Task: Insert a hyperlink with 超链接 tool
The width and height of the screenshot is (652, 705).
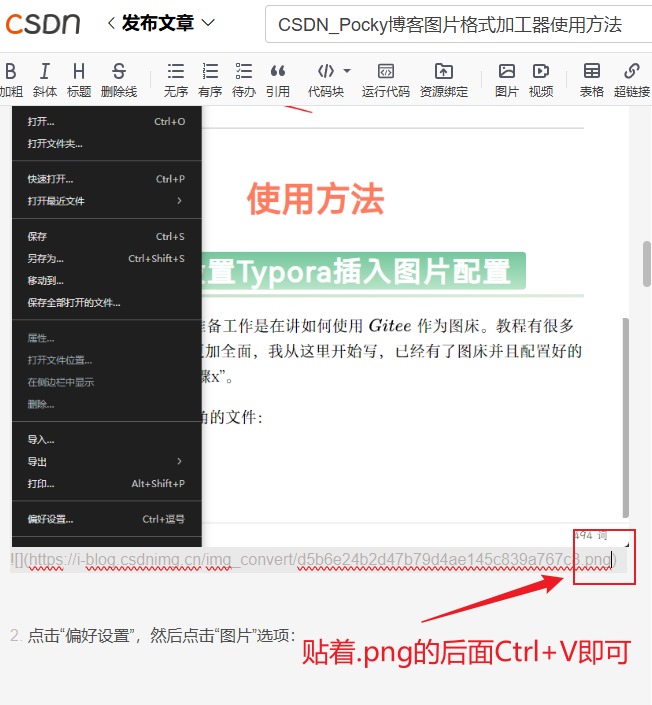Action: tap(632, 80)
